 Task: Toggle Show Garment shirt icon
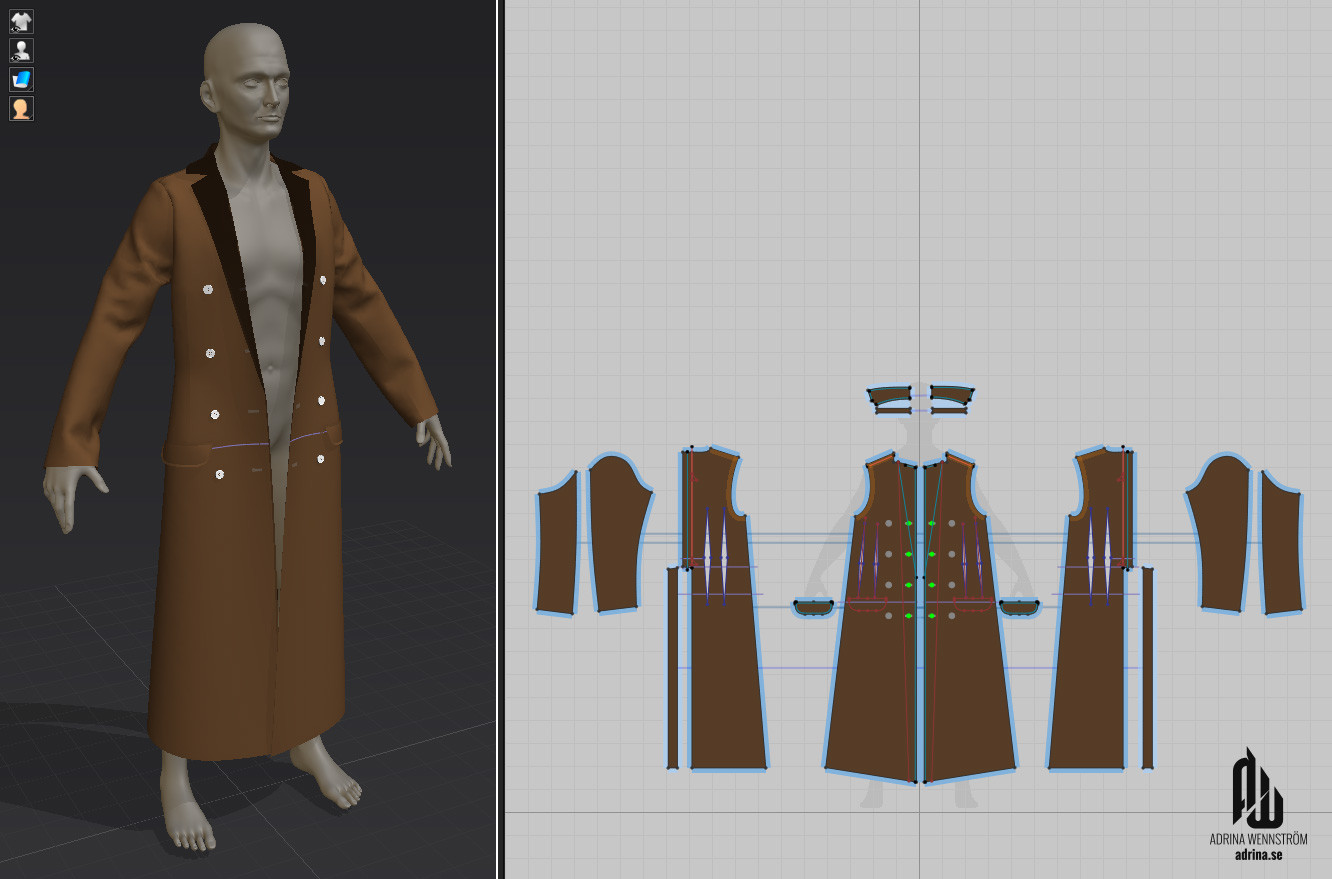21,21
